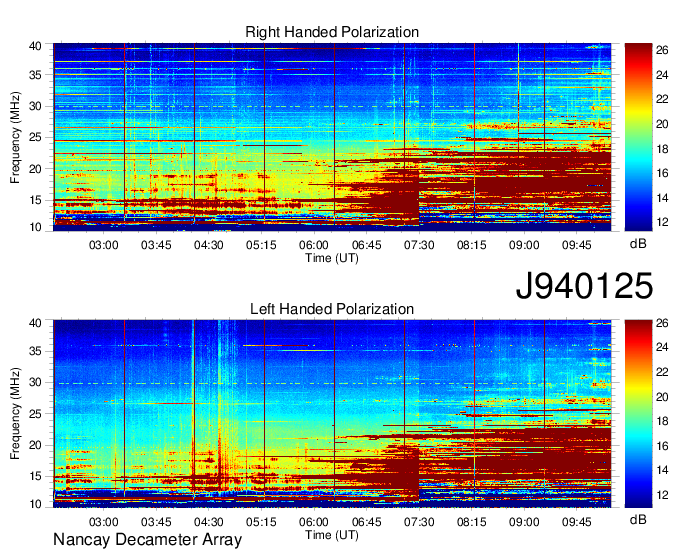
Task: Click the 'dB' label under Right Handed color bar
Action: (x=638, y=244)
